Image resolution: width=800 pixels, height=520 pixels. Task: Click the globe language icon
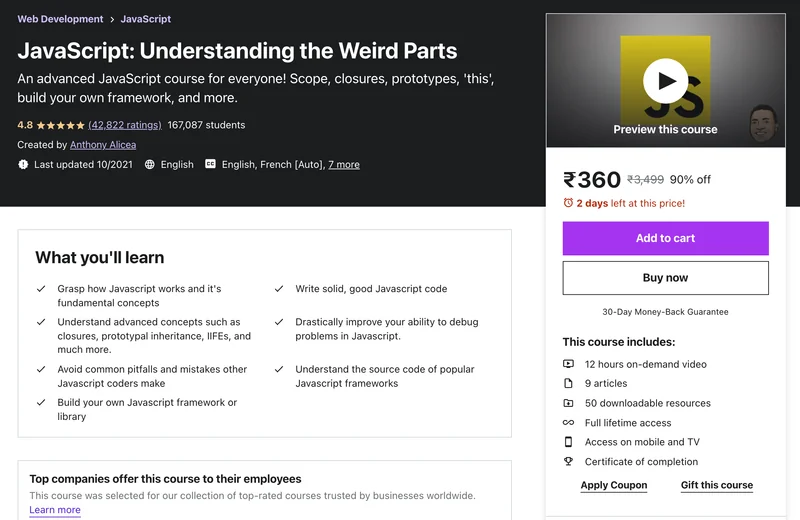coord(150,164)
